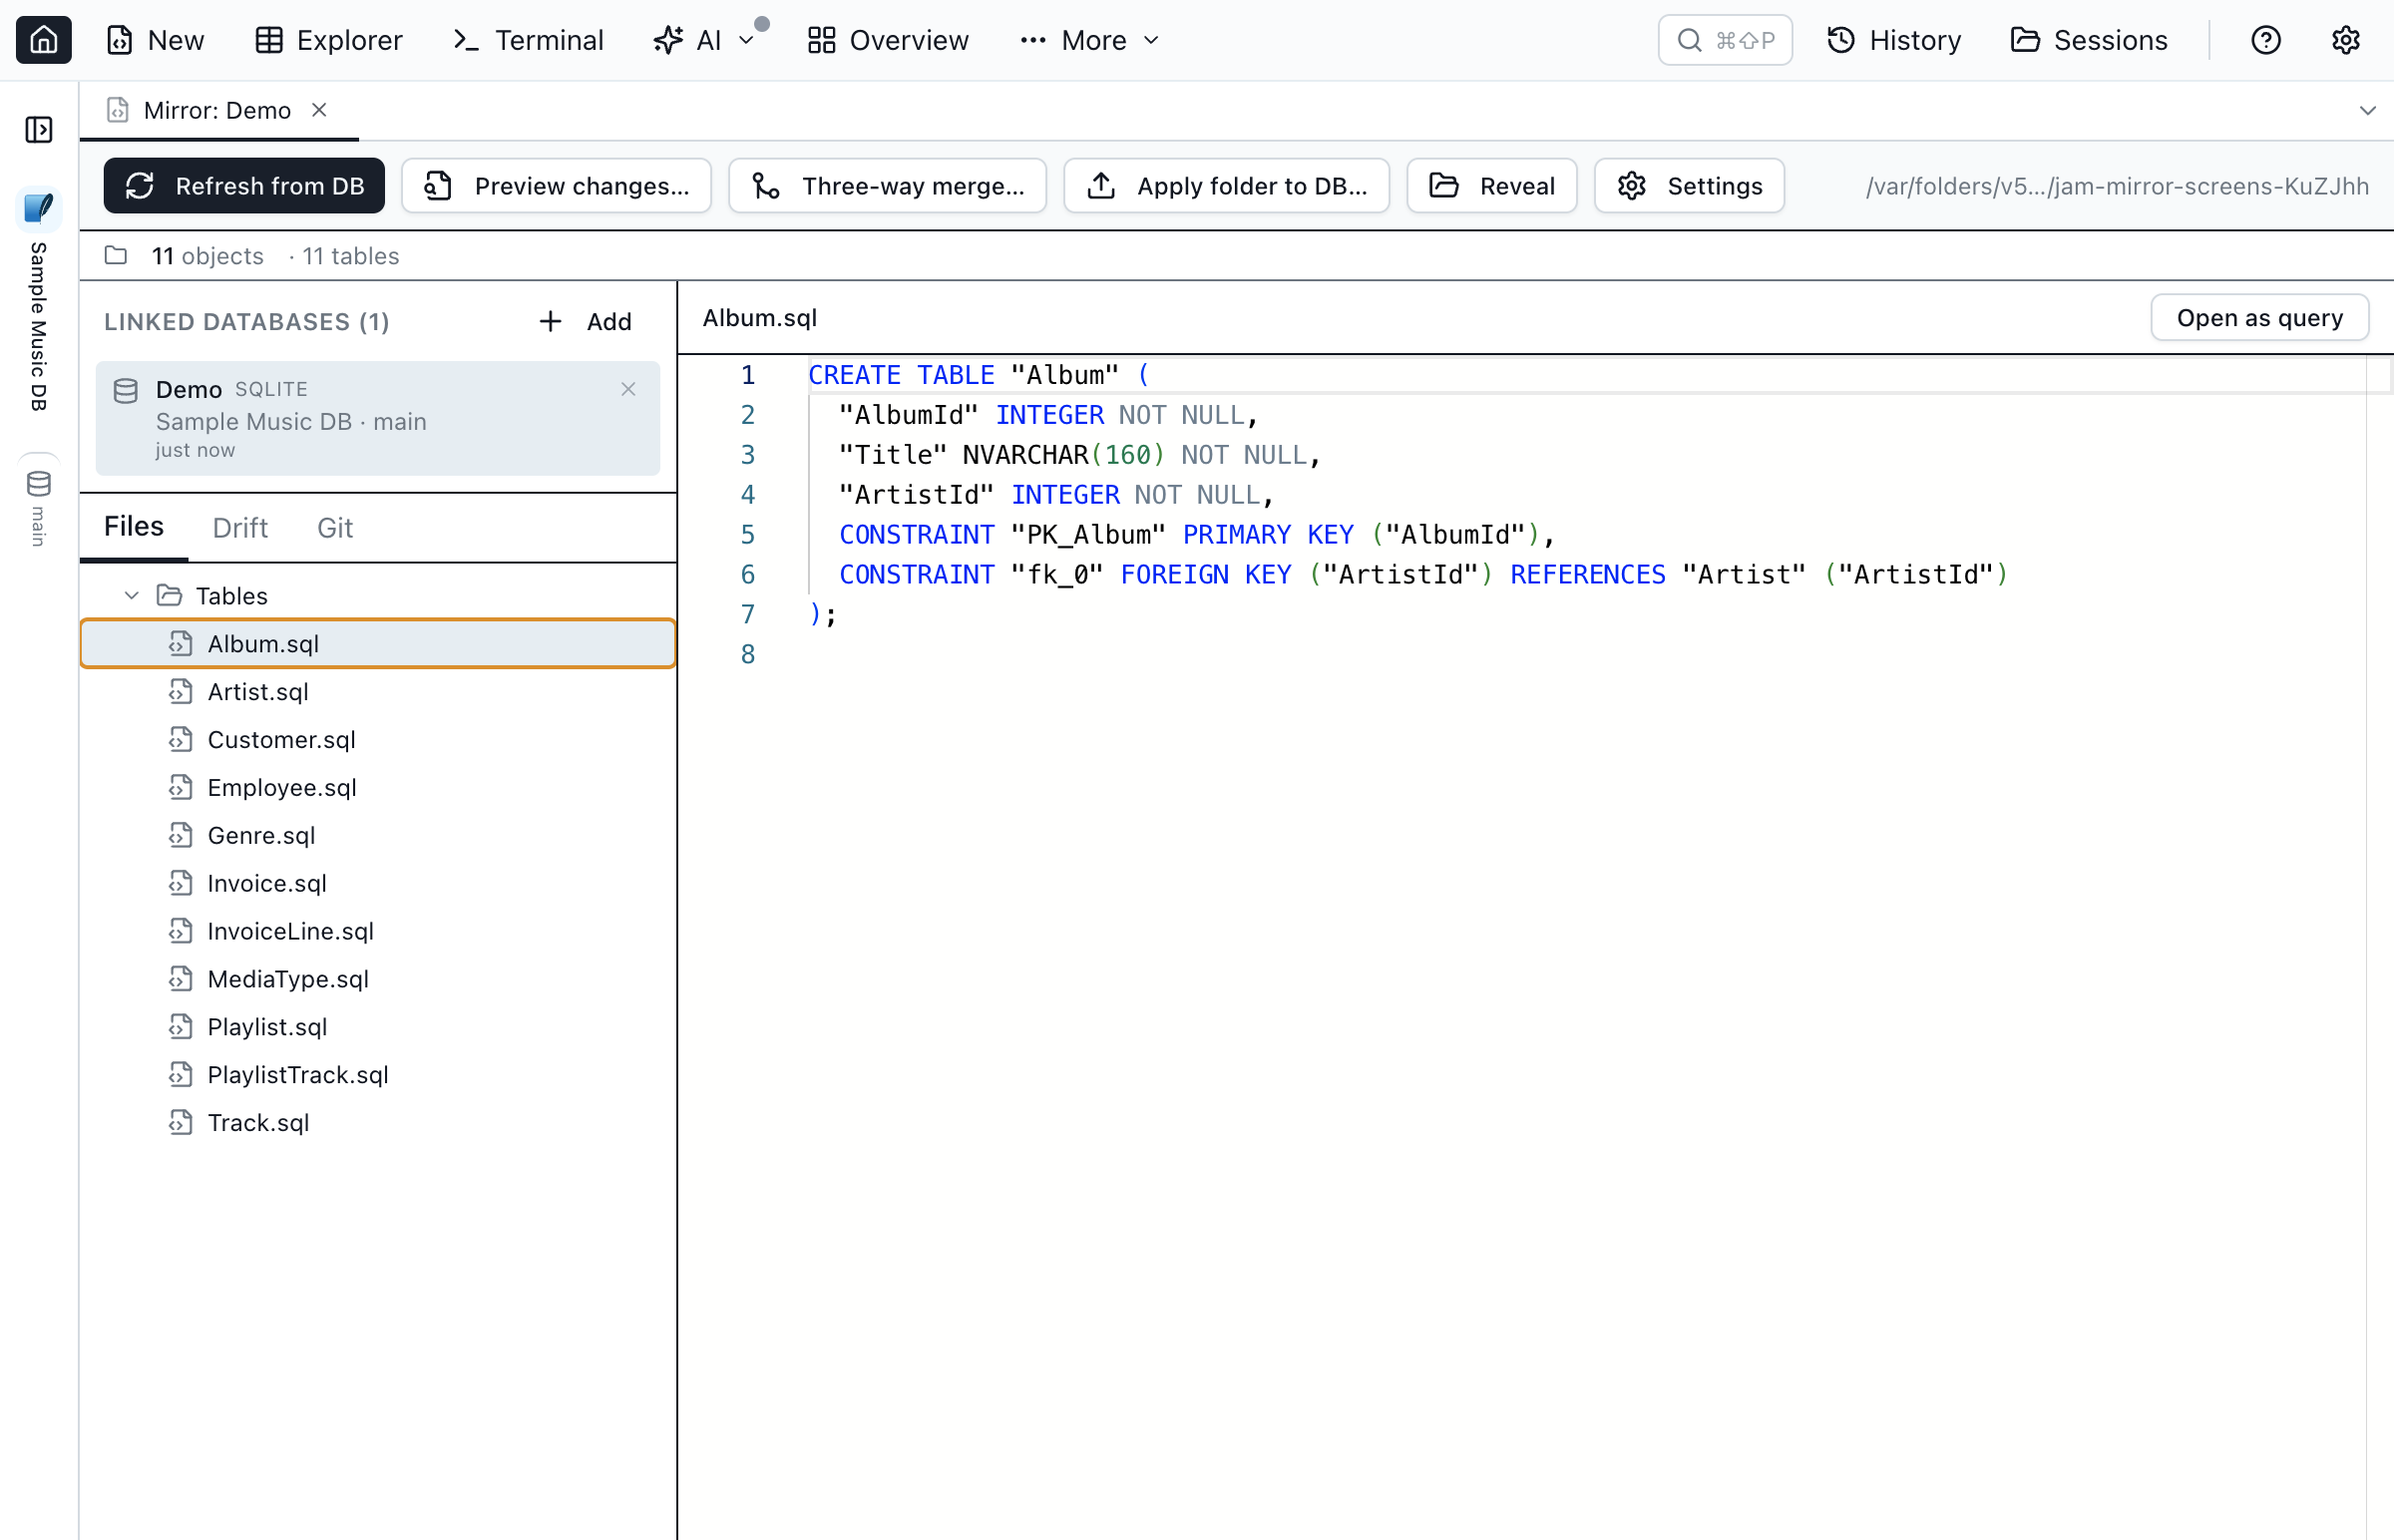Create a New file from the top bar
The image size is (2394, 1540).
click(x=155, y=40)
